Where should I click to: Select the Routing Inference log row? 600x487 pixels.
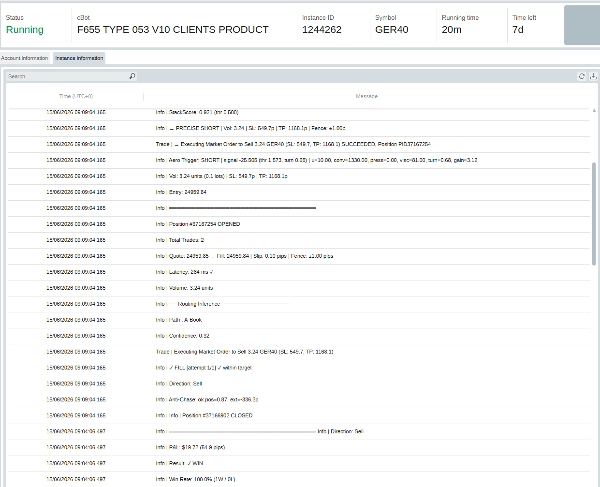(x=299, y=304)
